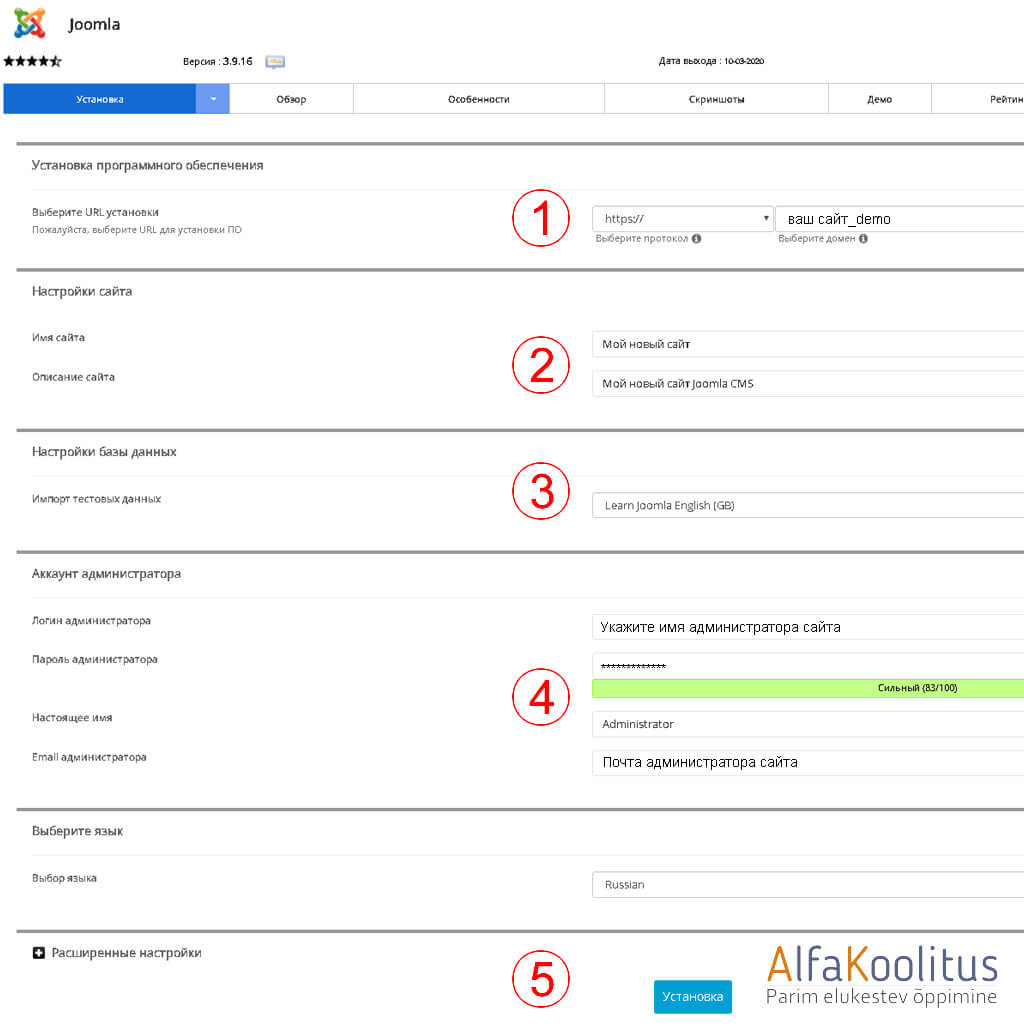Viewport: 1024px width, 1024px height.
Task: Switch to the Рейтинг tab
Action: (978, 99)
